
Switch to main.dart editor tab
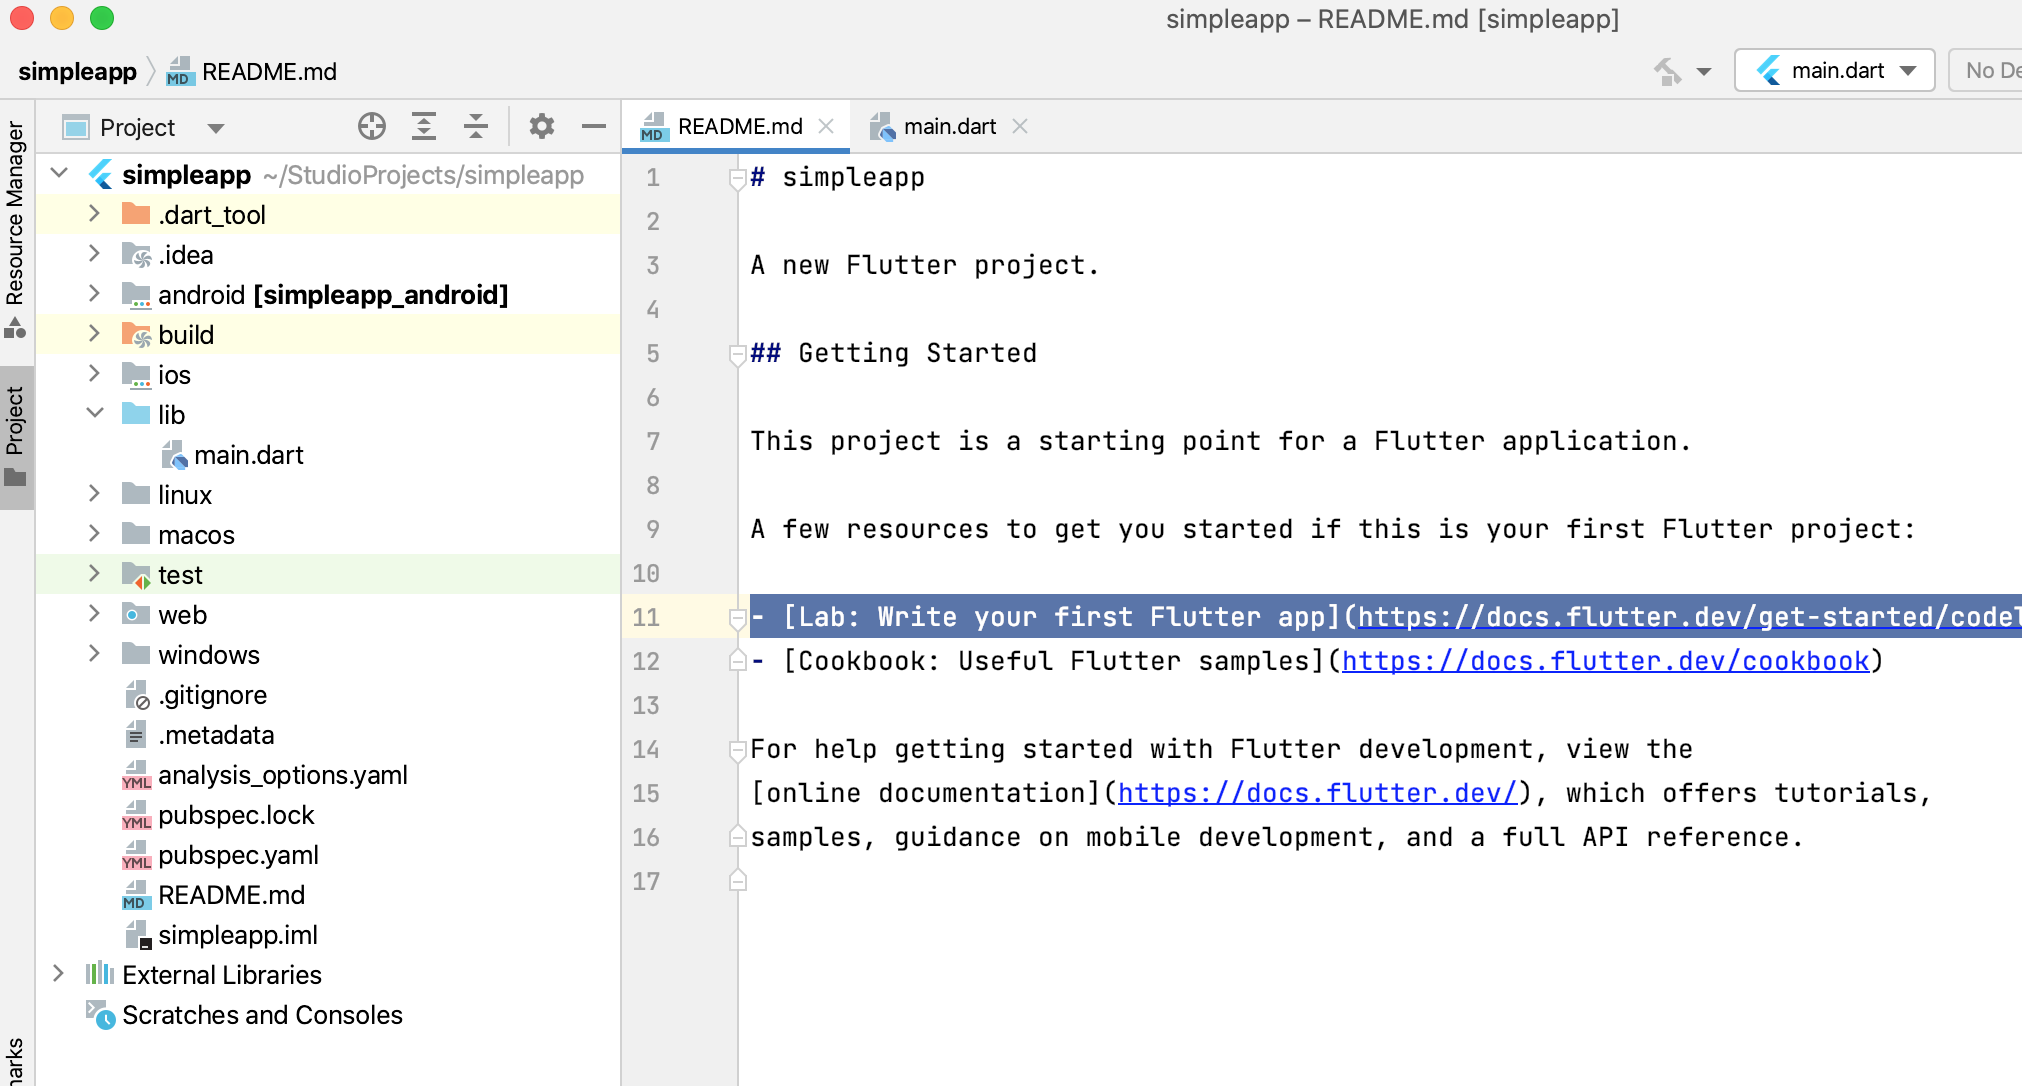coord(948,127)
